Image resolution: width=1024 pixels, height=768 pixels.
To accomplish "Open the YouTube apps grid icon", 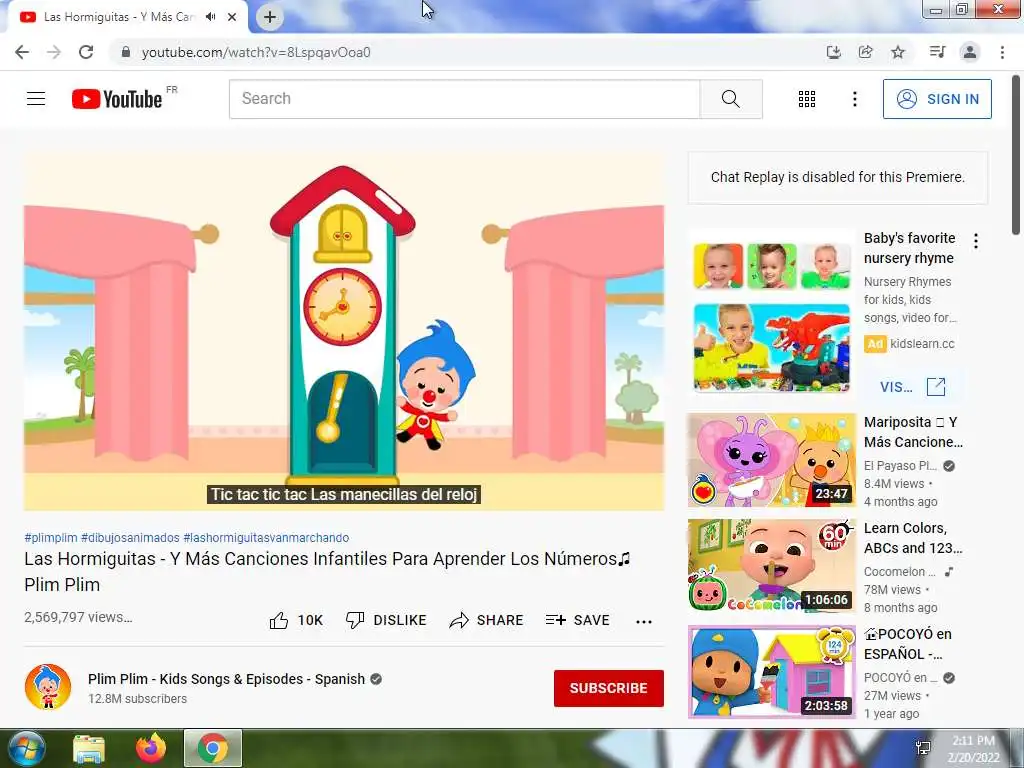I will point(807,99).
